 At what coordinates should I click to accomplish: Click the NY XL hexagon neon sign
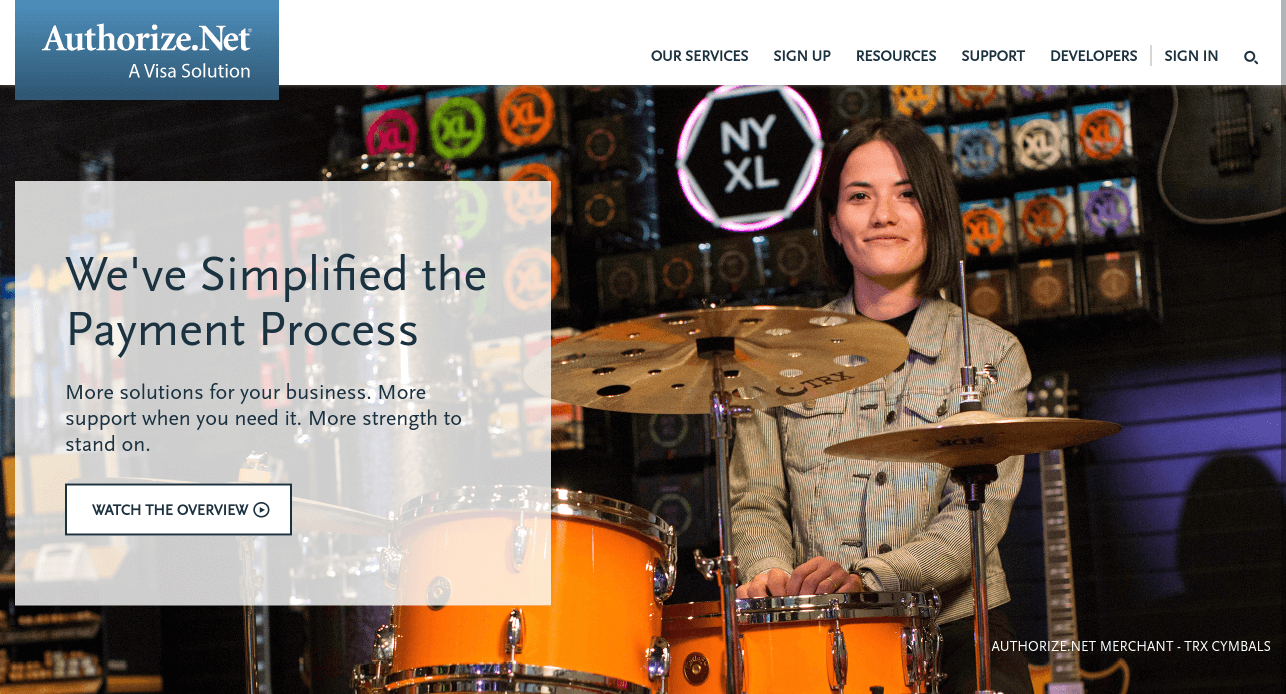750,155
